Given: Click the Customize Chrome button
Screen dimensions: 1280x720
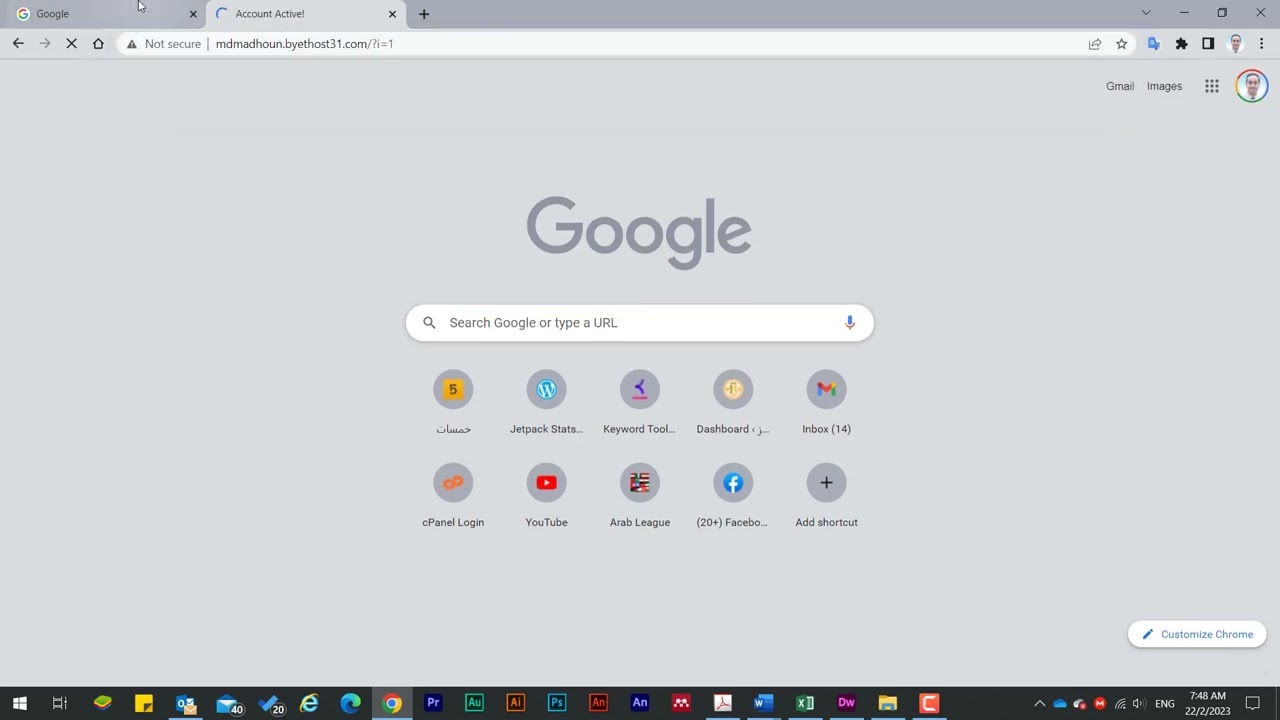Looking at the screenshot, I should [x=1197, y=634].
